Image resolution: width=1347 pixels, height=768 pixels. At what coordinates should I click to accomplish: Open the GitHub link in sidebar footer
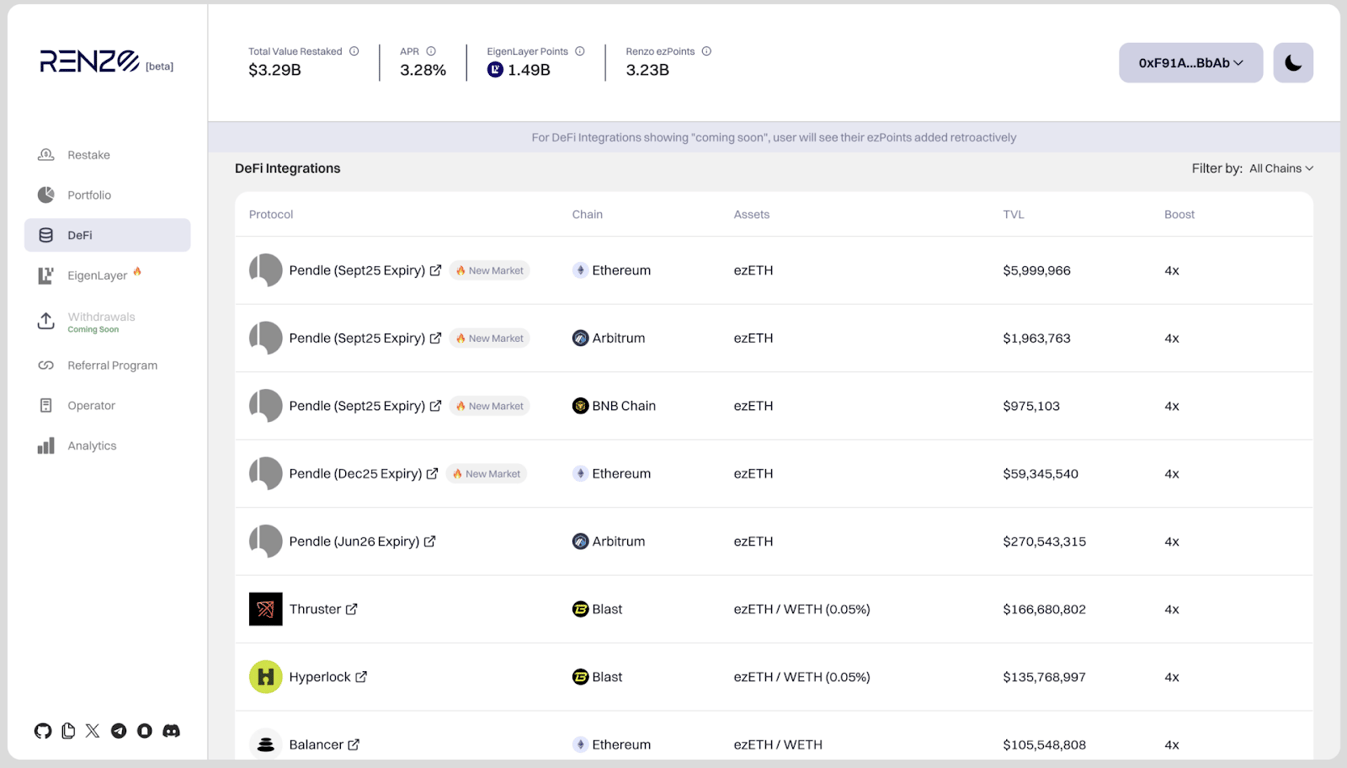pyautogui.click(x=42, y=731)
